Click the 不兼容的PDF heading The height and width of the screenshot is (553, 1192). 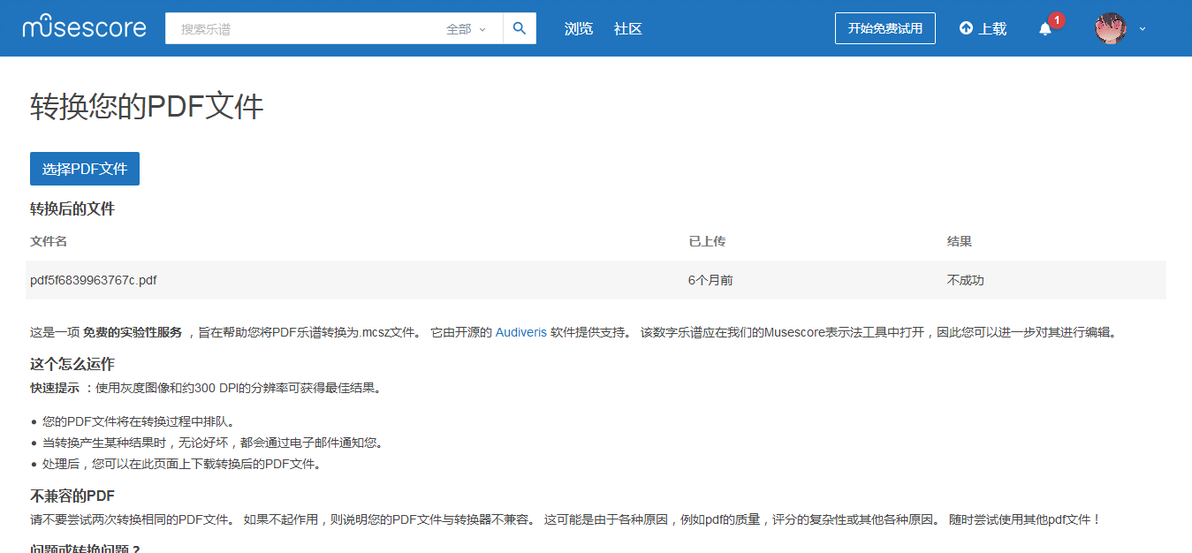72,496
